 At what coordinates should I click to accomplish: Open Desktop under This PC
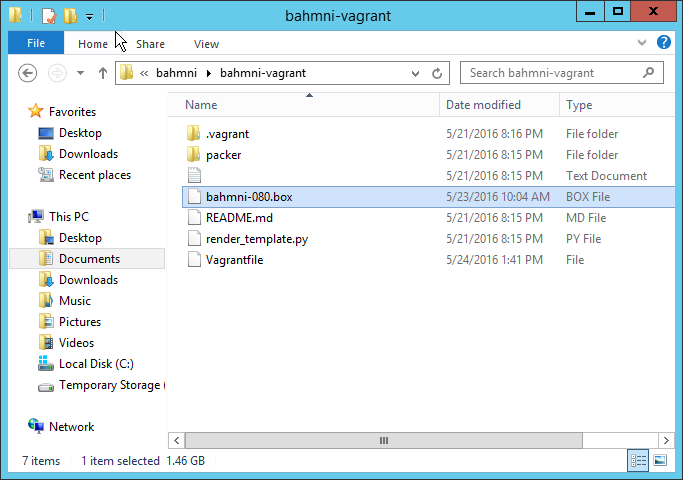(x=80, y=238)
